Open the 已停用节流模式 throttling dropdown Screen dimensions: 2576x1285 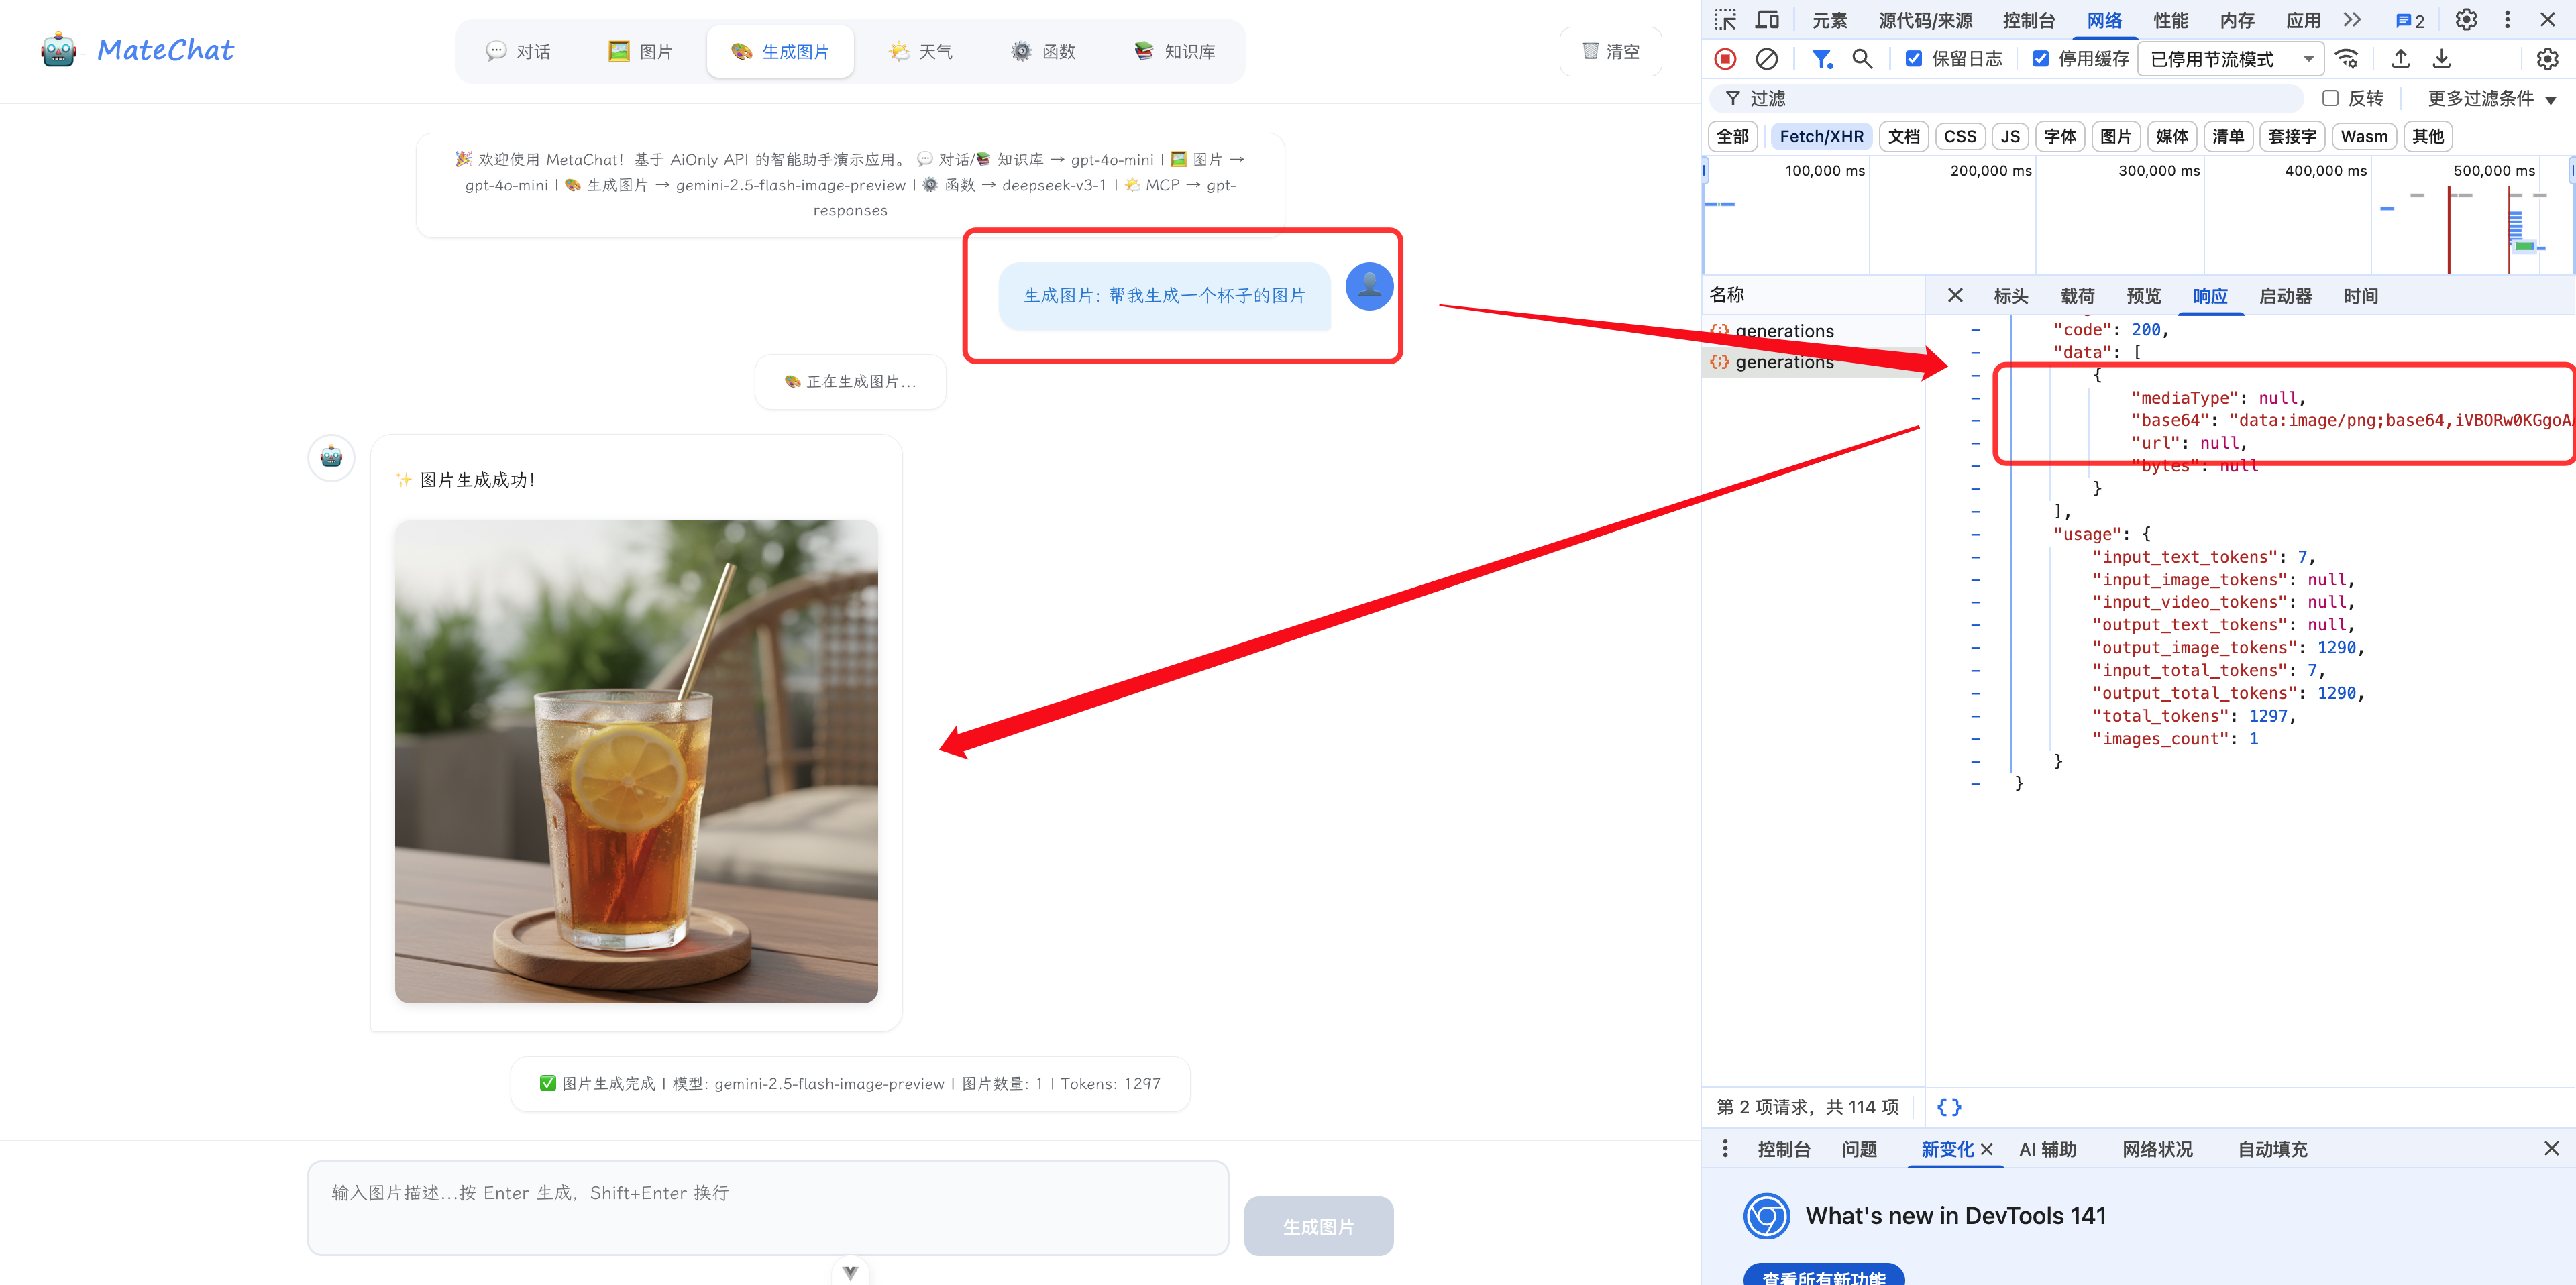click(2231, 59)
